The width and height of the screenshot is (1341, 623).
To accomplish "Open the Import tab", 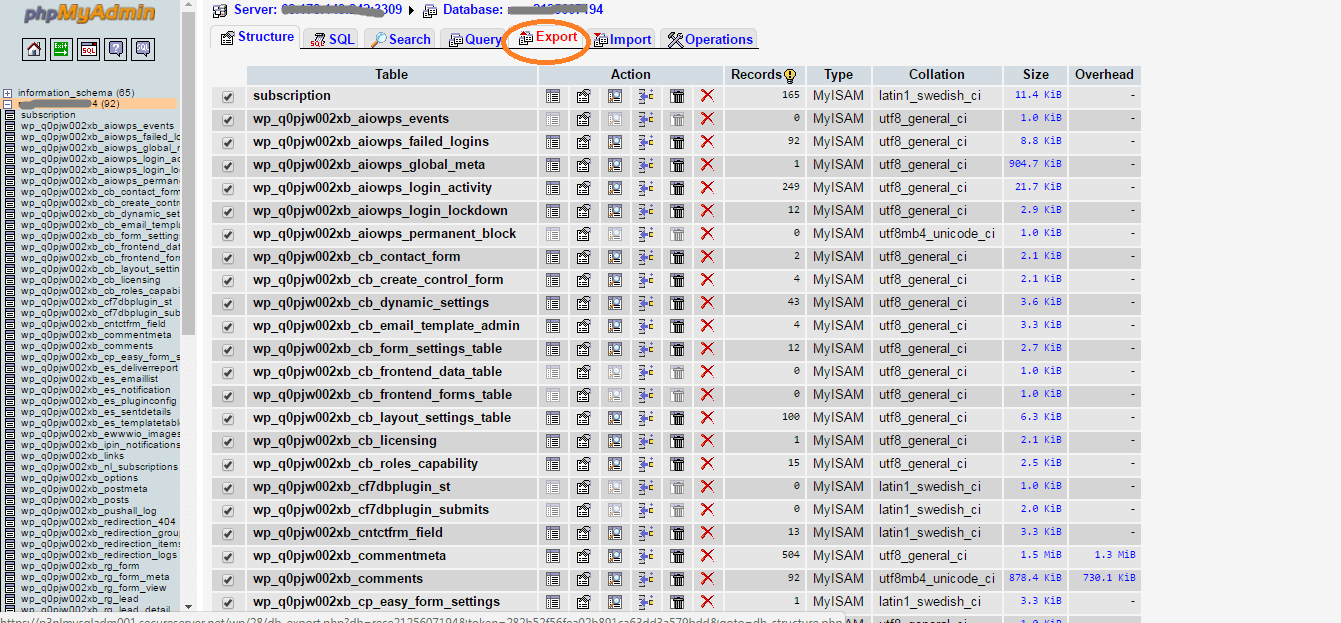I will tap(623, 40).
